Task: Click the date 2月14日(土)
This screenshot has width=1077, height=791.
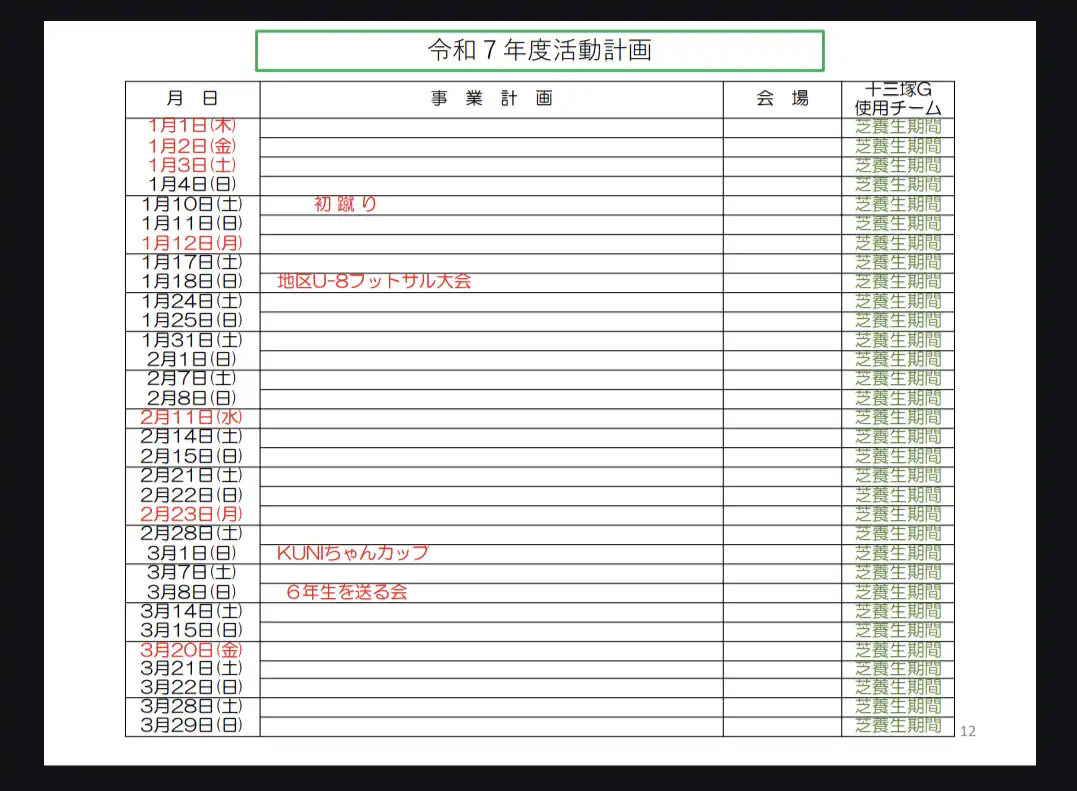Action: point(192,436)
